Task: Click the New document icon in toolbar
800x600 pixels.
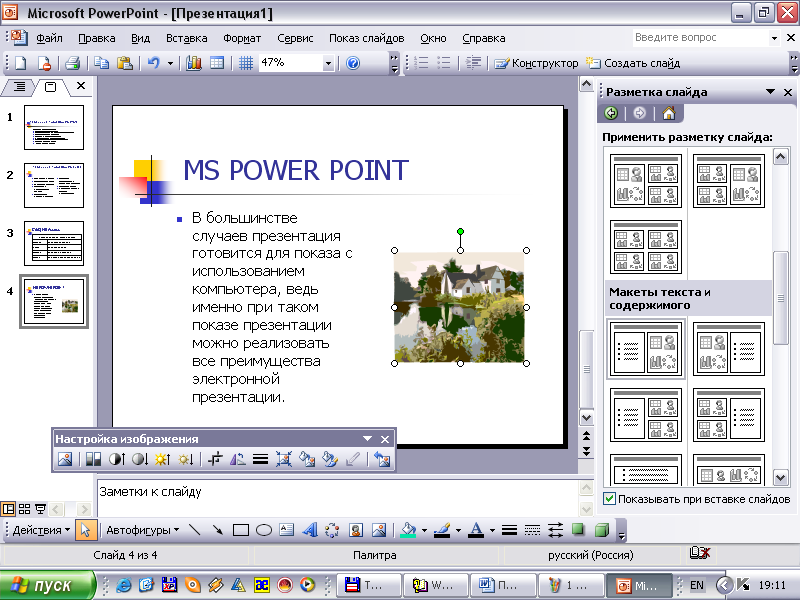Action: pyautogui.click(x=20, y=63)
